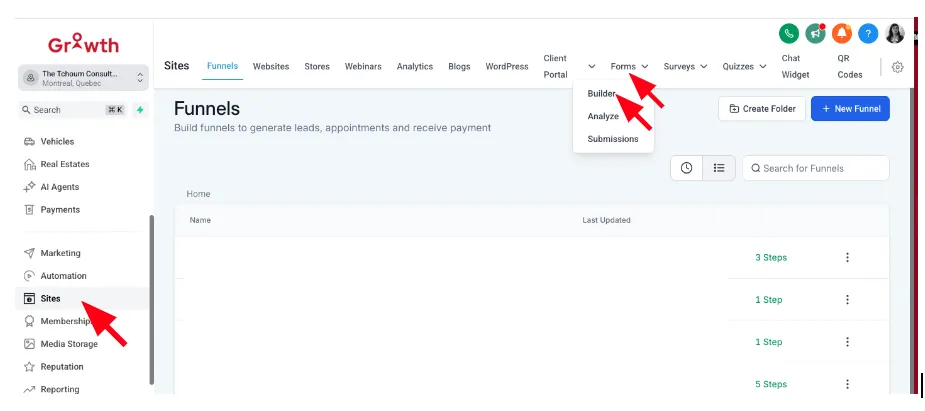
Task: Click the green lightning quick actions icon
Action: point(140,110)
